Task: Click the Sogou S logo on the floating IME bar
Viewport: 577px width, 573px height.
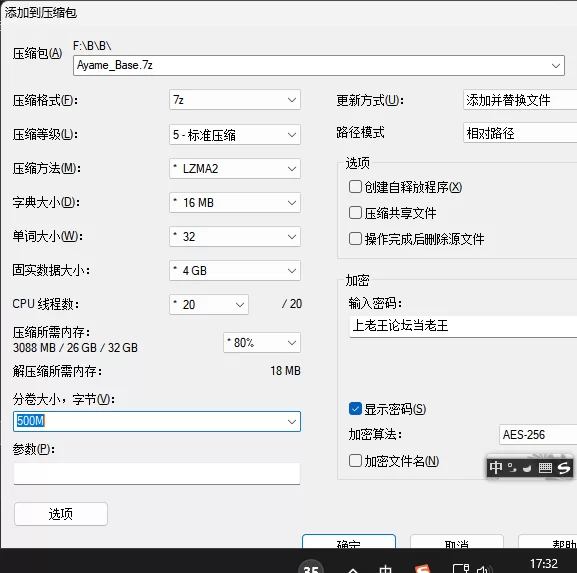Action: [x=563, y=468]
